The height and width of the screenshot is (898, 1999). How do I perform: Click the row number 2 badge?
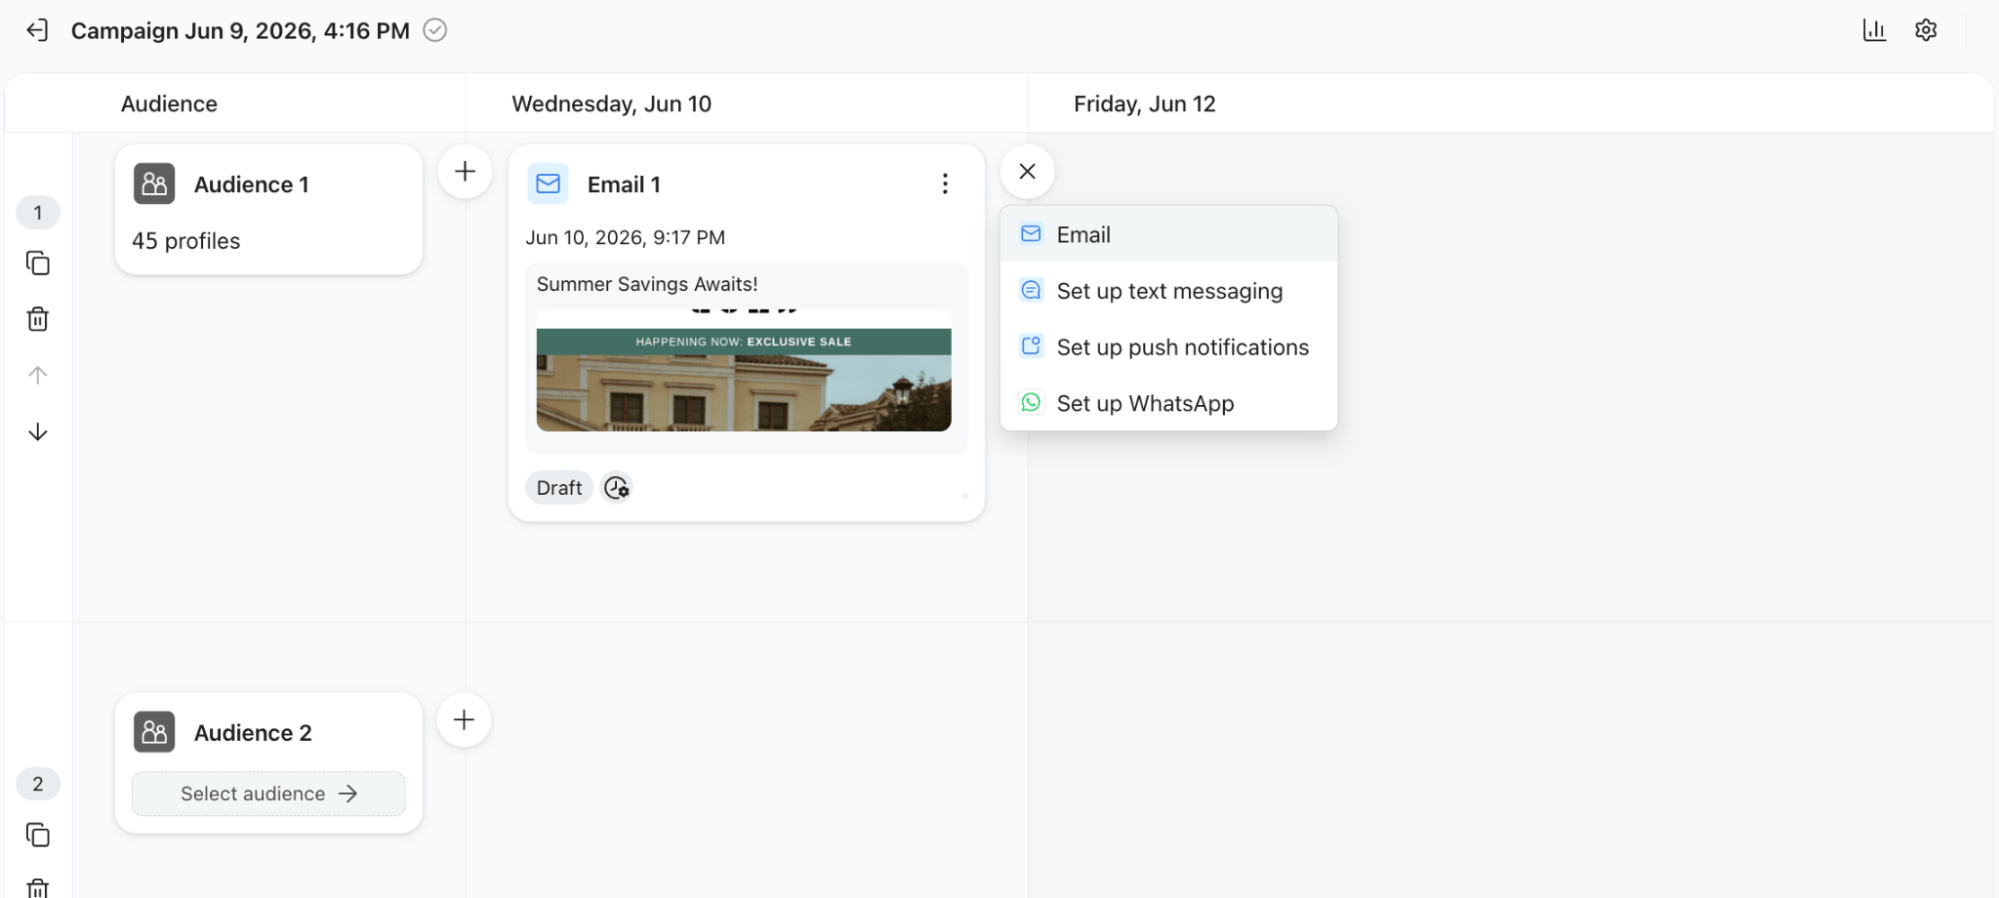pyautogui.click(x=38, y=784)
